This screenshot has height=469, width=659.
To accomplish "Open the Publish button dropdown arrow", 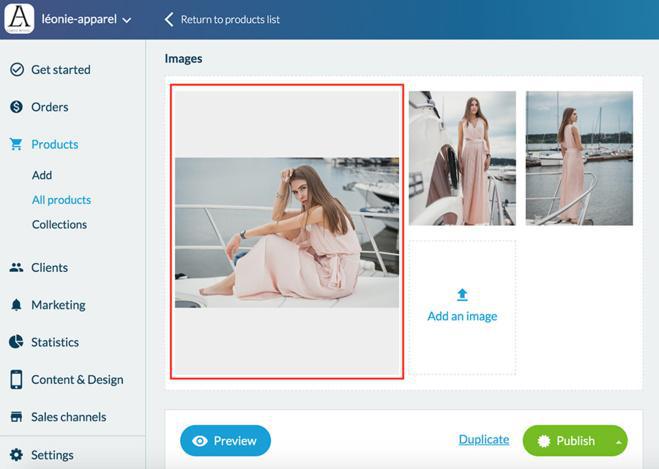I will pos(620,441).
